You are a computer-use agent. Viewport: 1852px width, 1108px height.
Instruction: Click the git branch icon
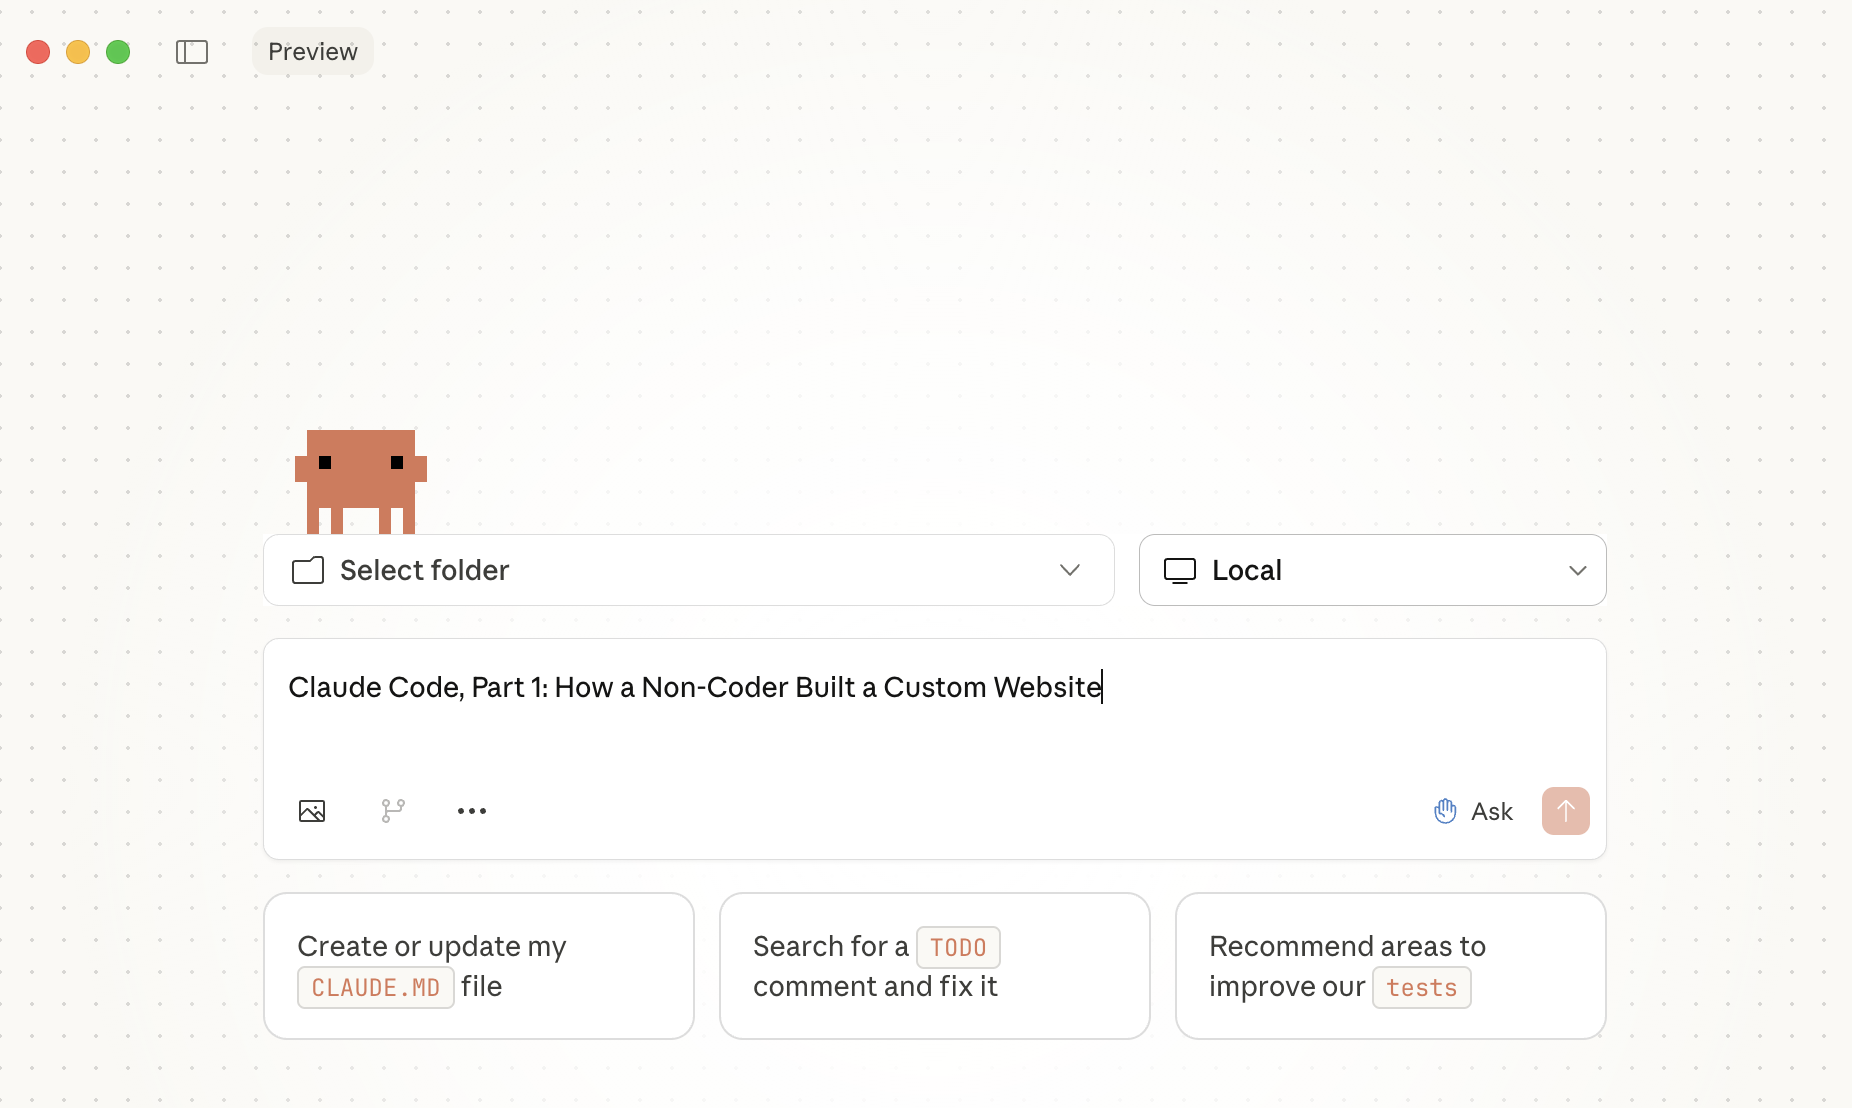393,811
